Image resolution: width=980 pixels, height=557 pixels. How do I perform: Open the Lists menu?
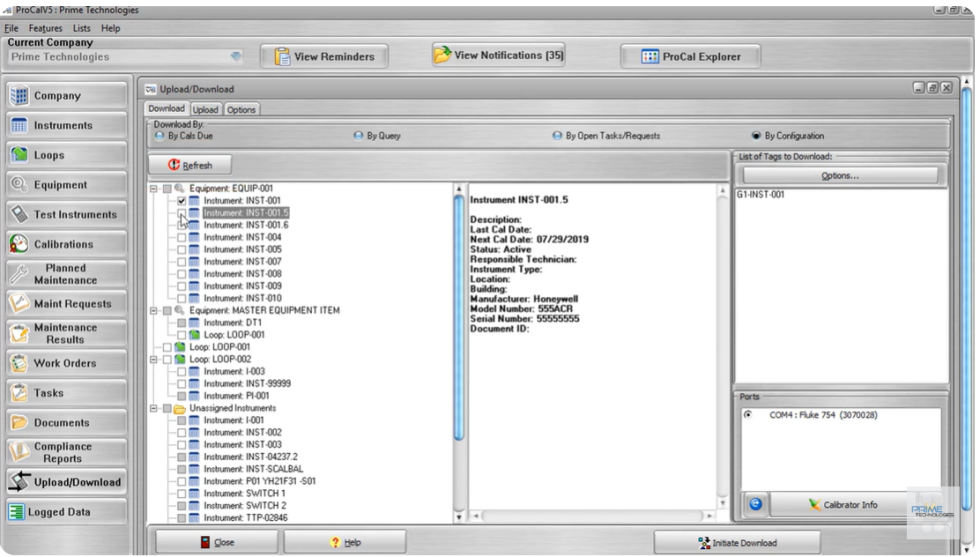point(81,28)
